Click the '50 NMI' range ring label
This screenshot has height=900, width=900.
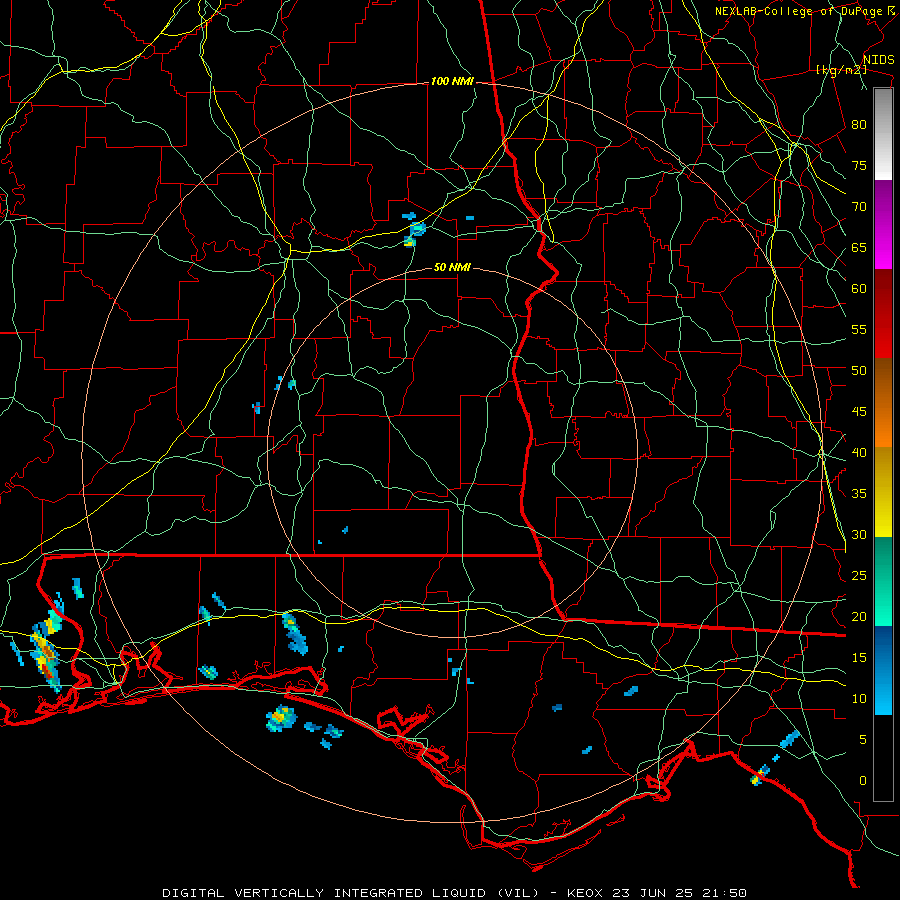(x=452, y=267)
